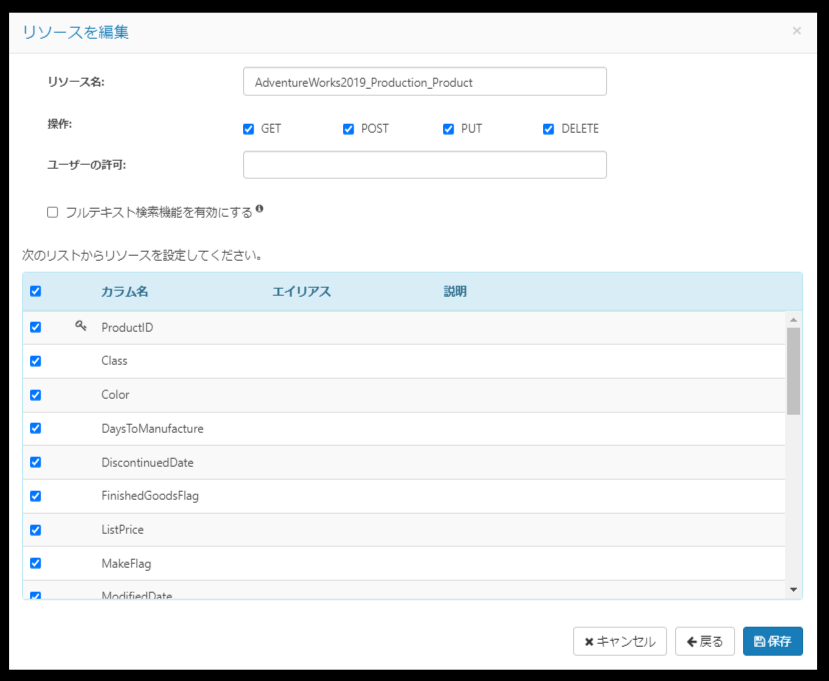Image resolution: width=829 pixels, height=681 pixels.
Task: Click the 保存 save button
Action: [x=772, y=641]
